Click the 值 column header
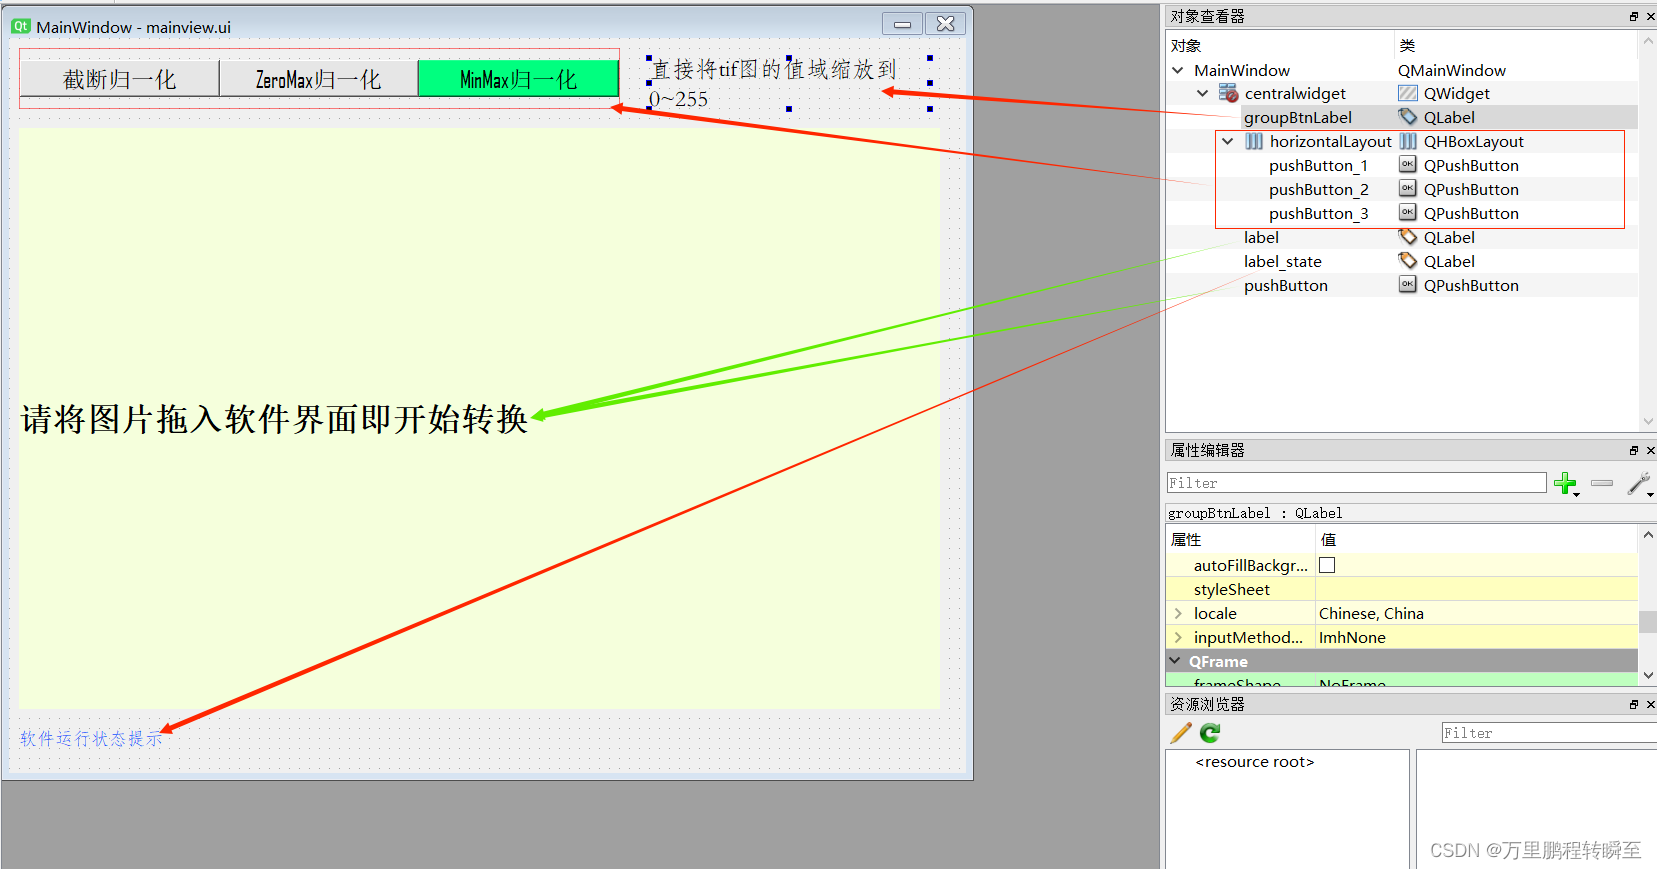This screenshot has height=869, width=1657. [x=1476, y=539]
